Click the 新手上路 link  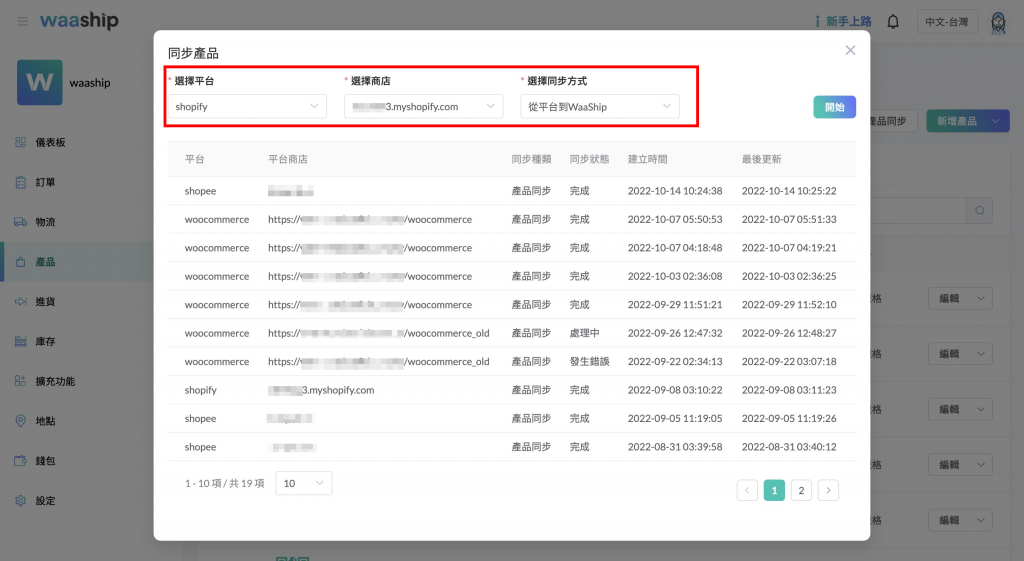844,21
